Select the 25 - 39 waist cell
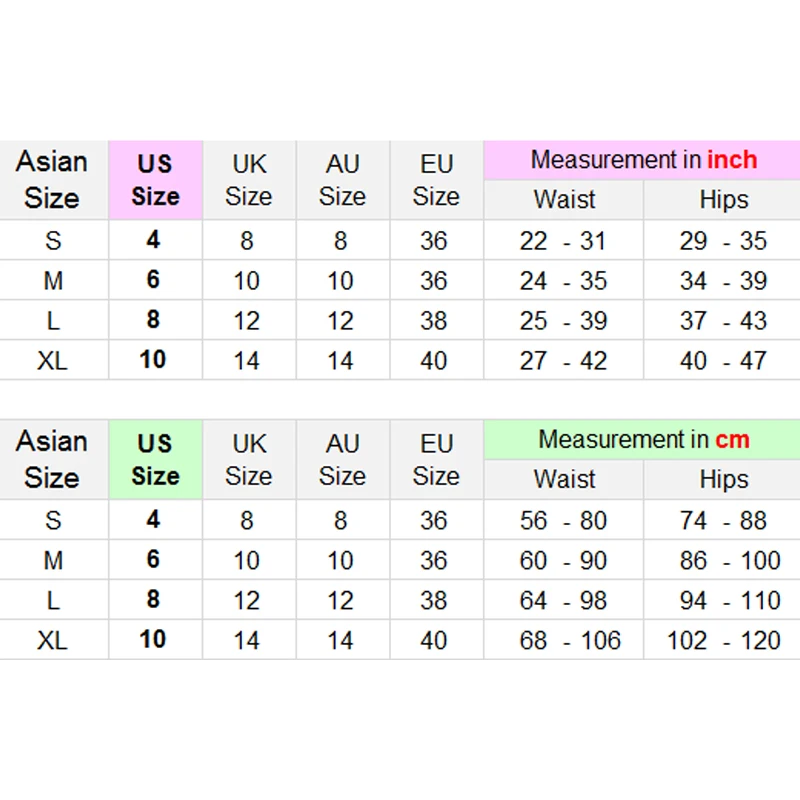 563,321
